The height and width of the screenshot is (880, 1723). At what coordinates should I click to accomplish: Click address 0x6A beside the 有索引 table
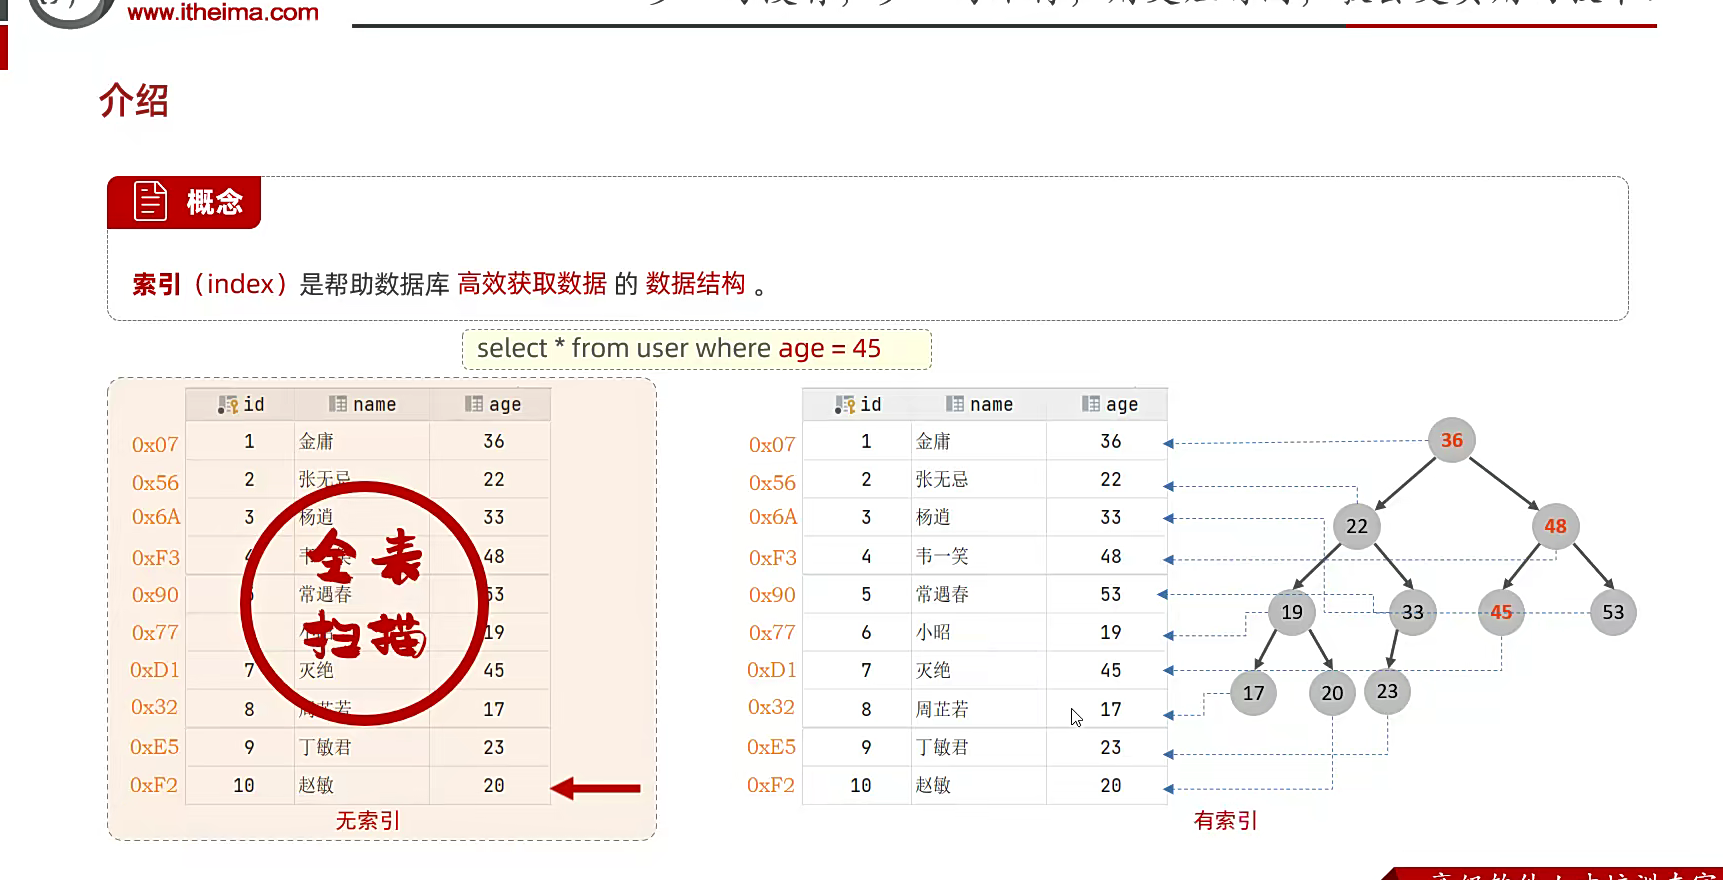click(x=773, y=517)
